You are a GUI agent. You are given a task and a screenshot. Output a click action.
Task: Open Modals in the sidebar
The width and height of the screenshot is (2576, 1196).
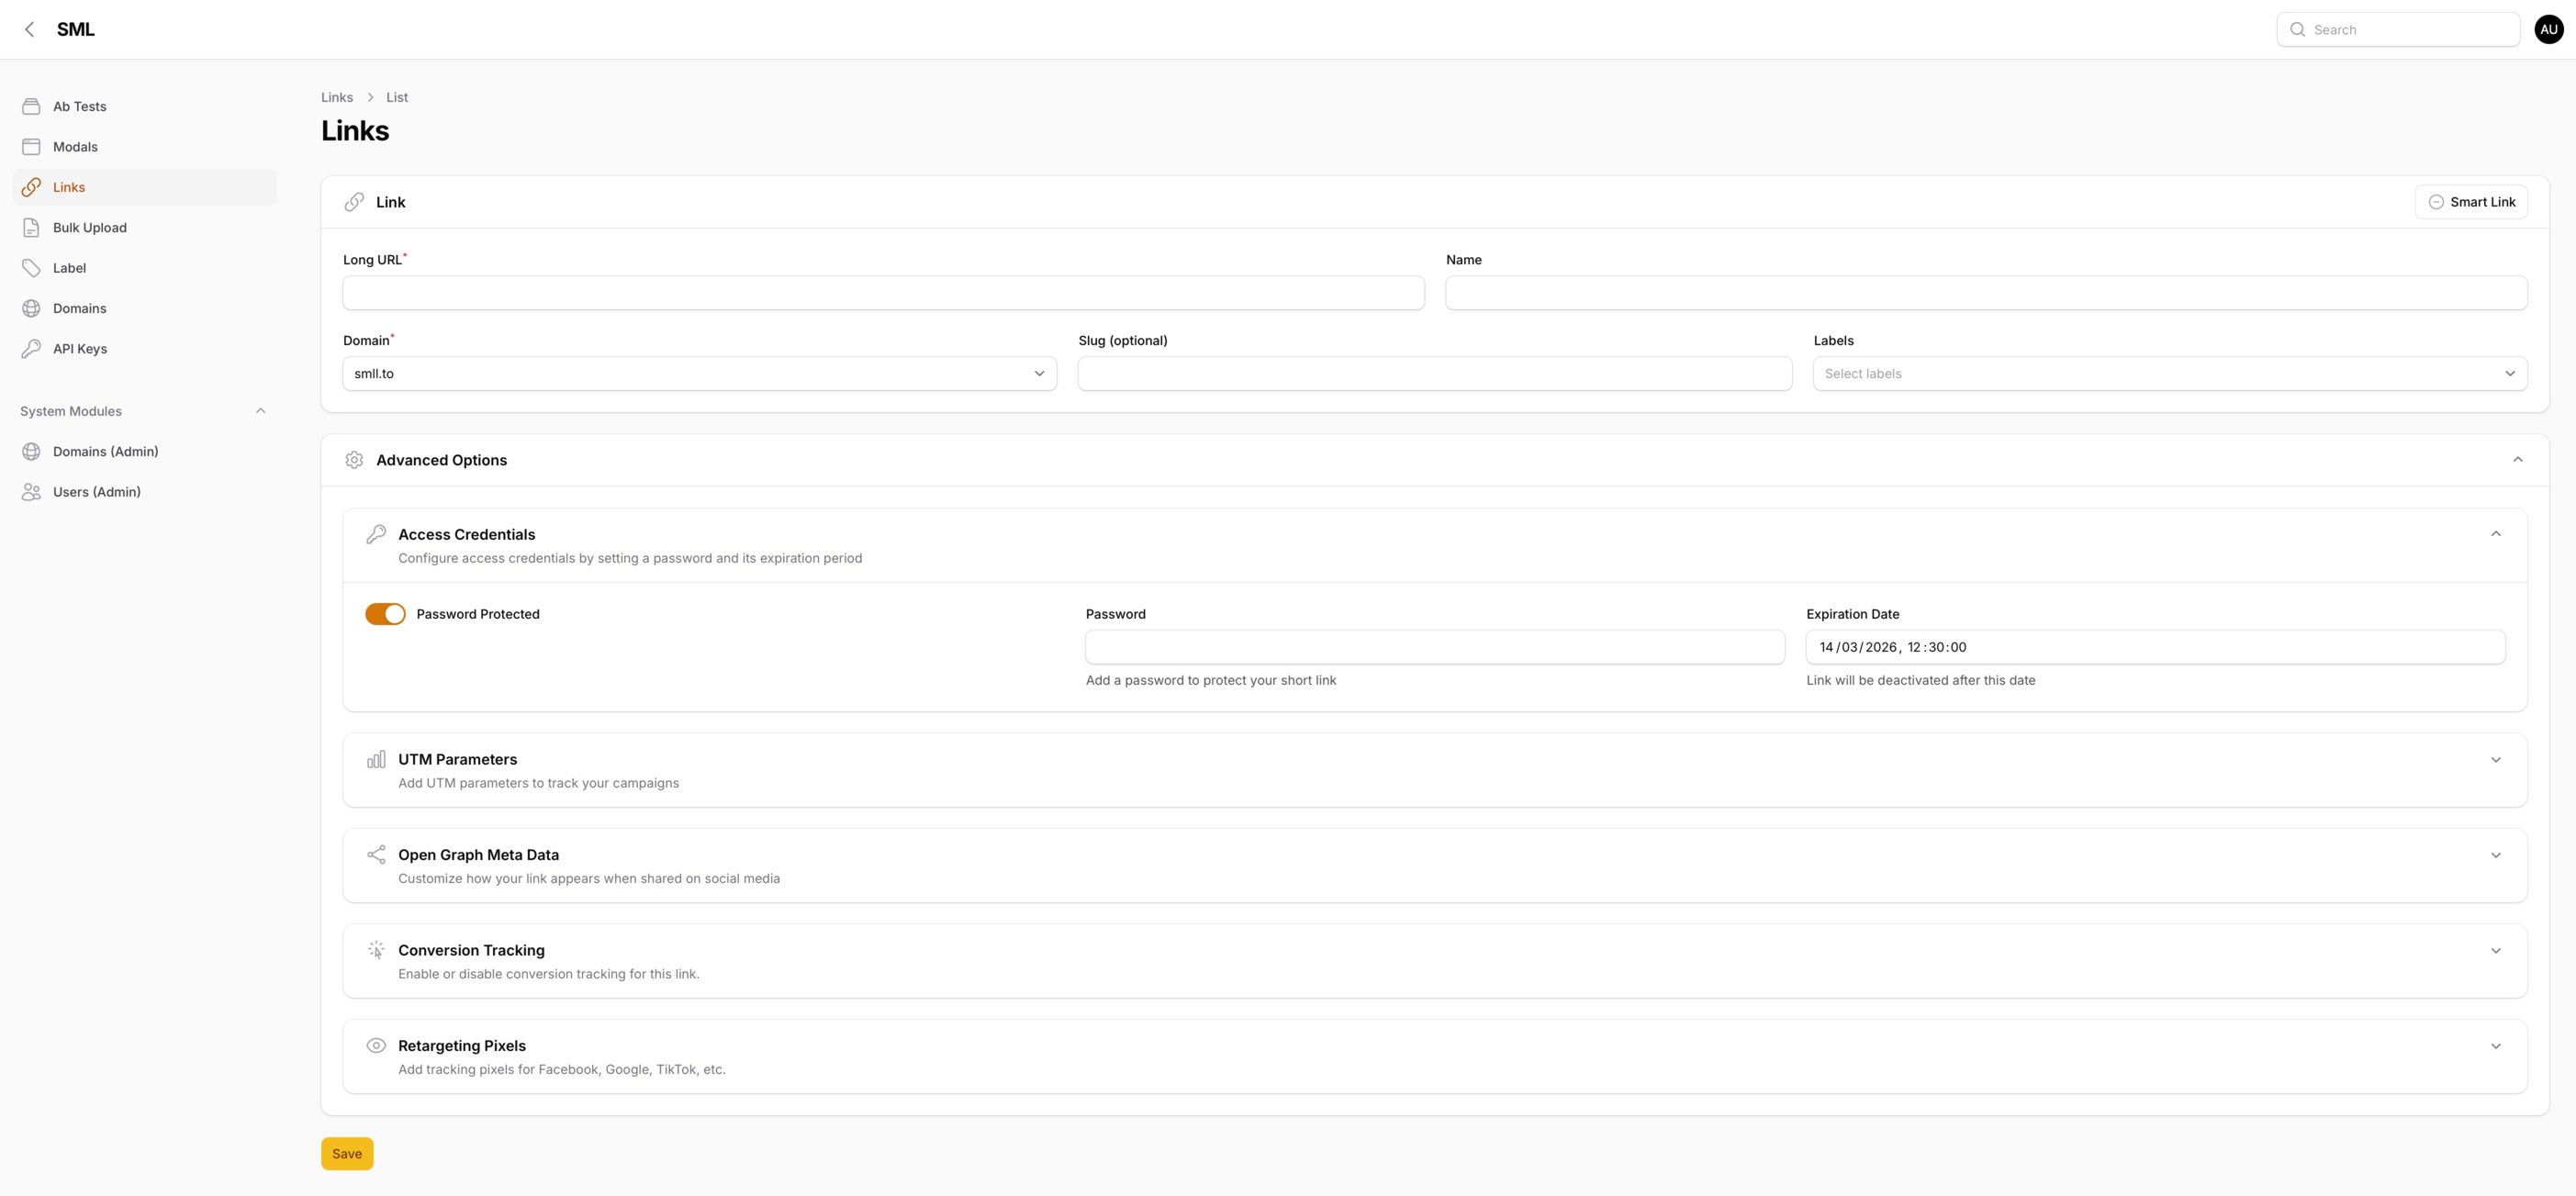pyautogui.click(x=75, y=147)
